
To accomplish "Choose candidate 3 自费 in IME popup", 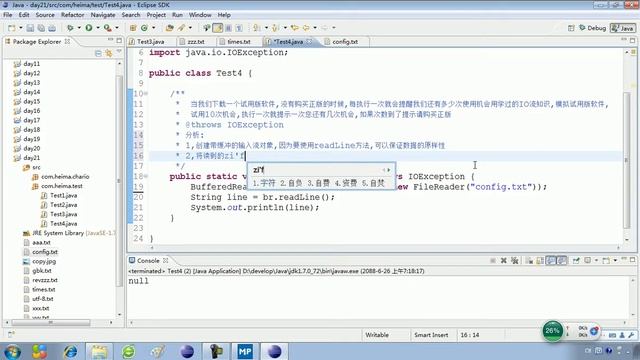I will click(x=318, y=183).
